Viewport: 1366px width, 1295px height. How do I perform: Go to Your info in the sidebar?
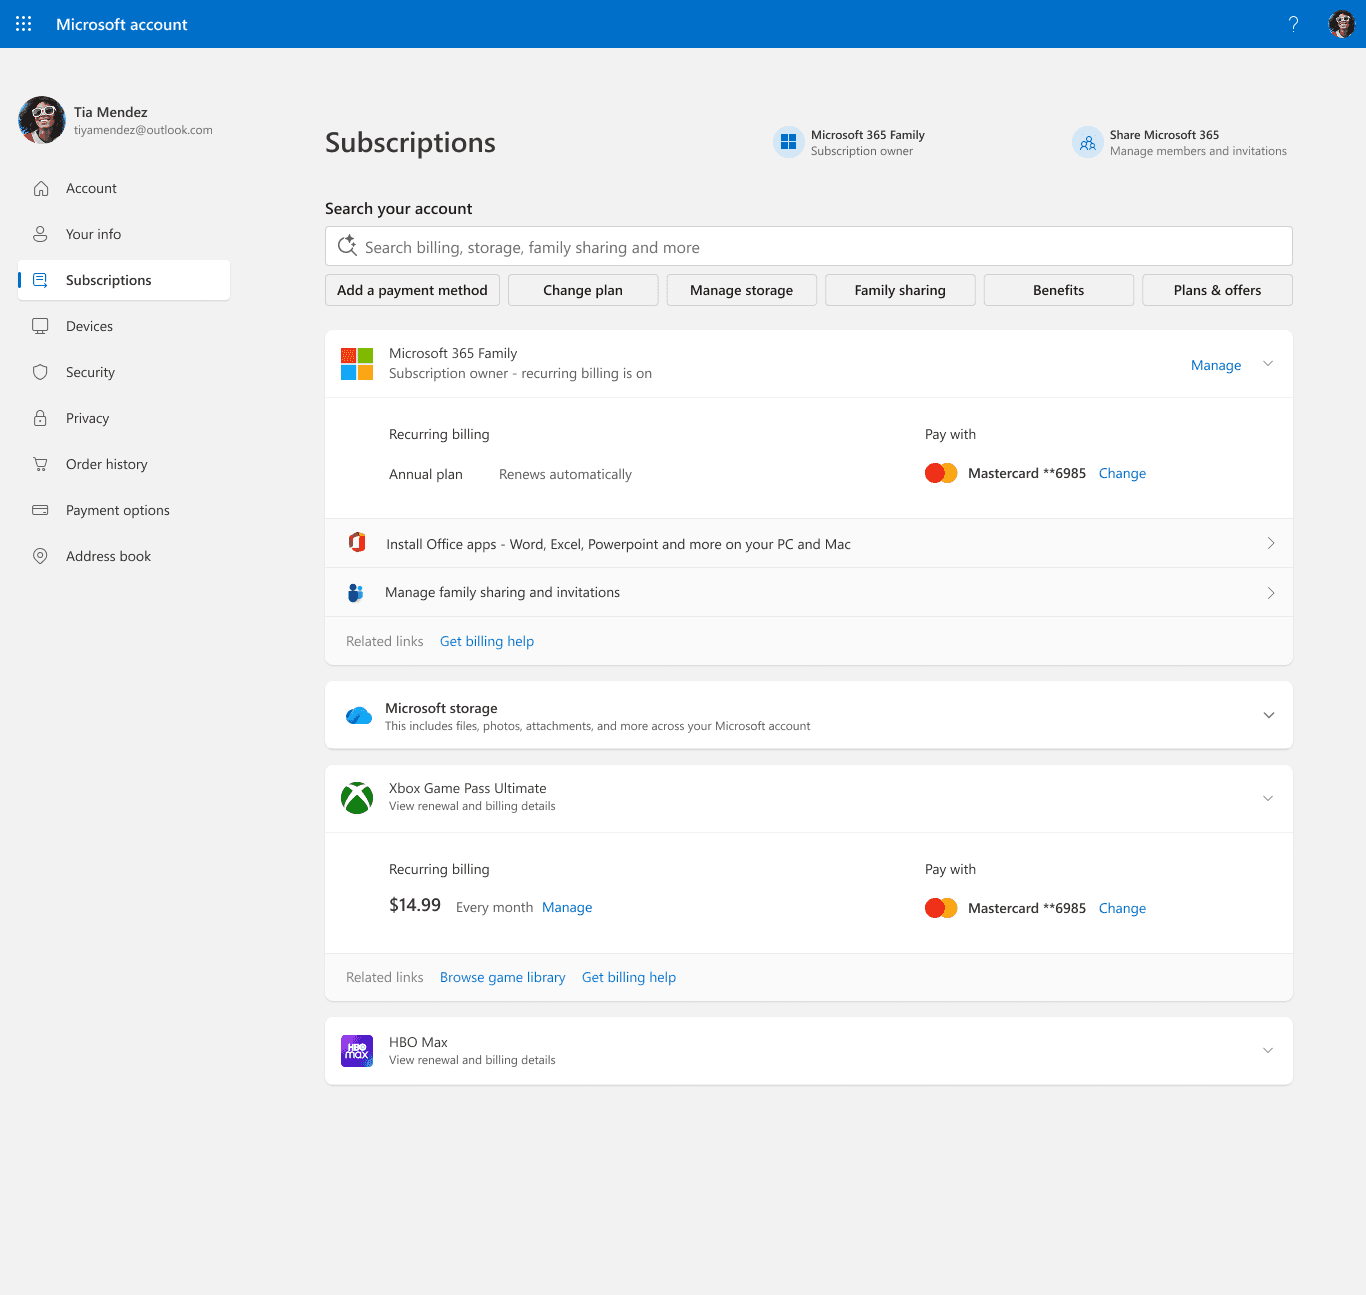(x=124, y=234)
